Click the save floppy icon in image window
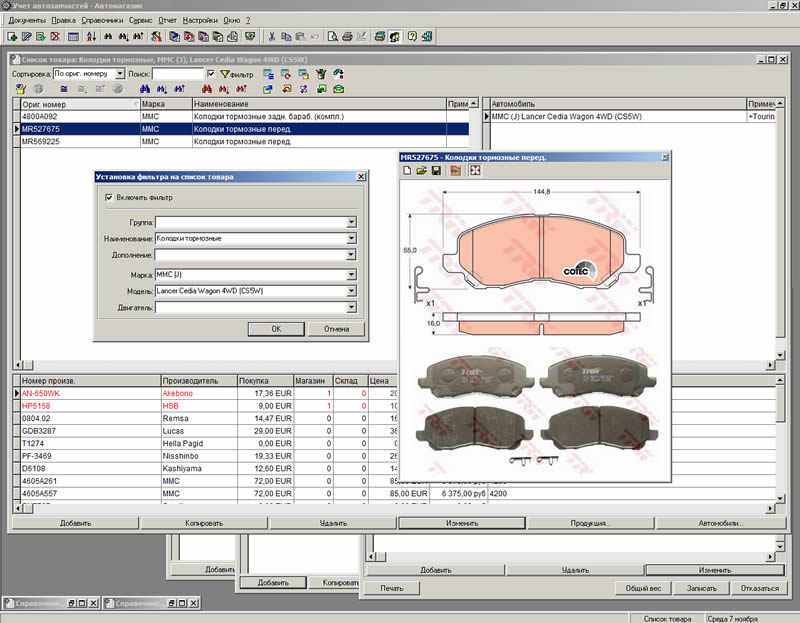The image size is (800, 623). point(436,170)
